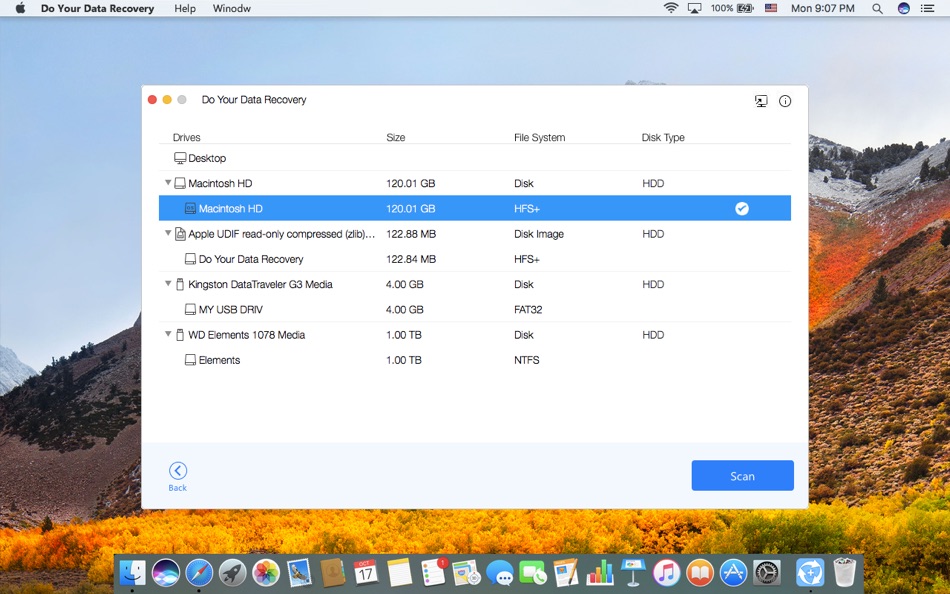Launch Siri from the dock

[165, 572]
